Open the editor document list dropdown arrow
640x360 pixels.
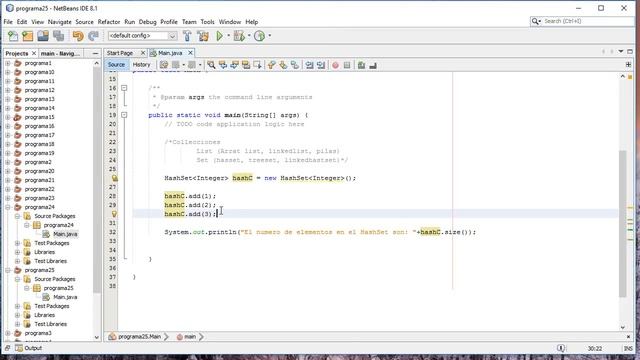point(621,52)
